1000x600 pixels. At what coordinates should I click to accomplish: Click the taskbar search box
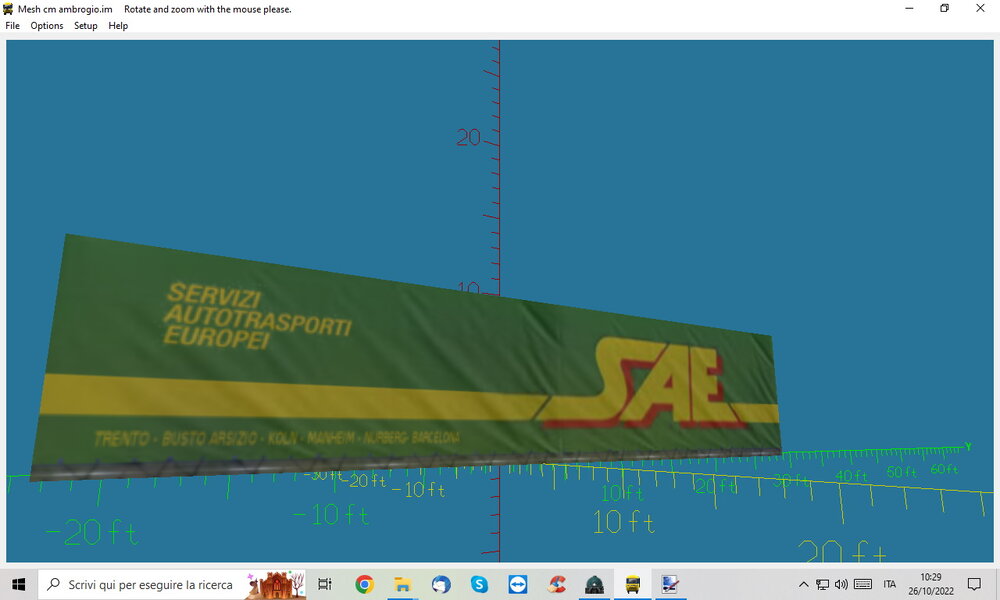point(172,584)
